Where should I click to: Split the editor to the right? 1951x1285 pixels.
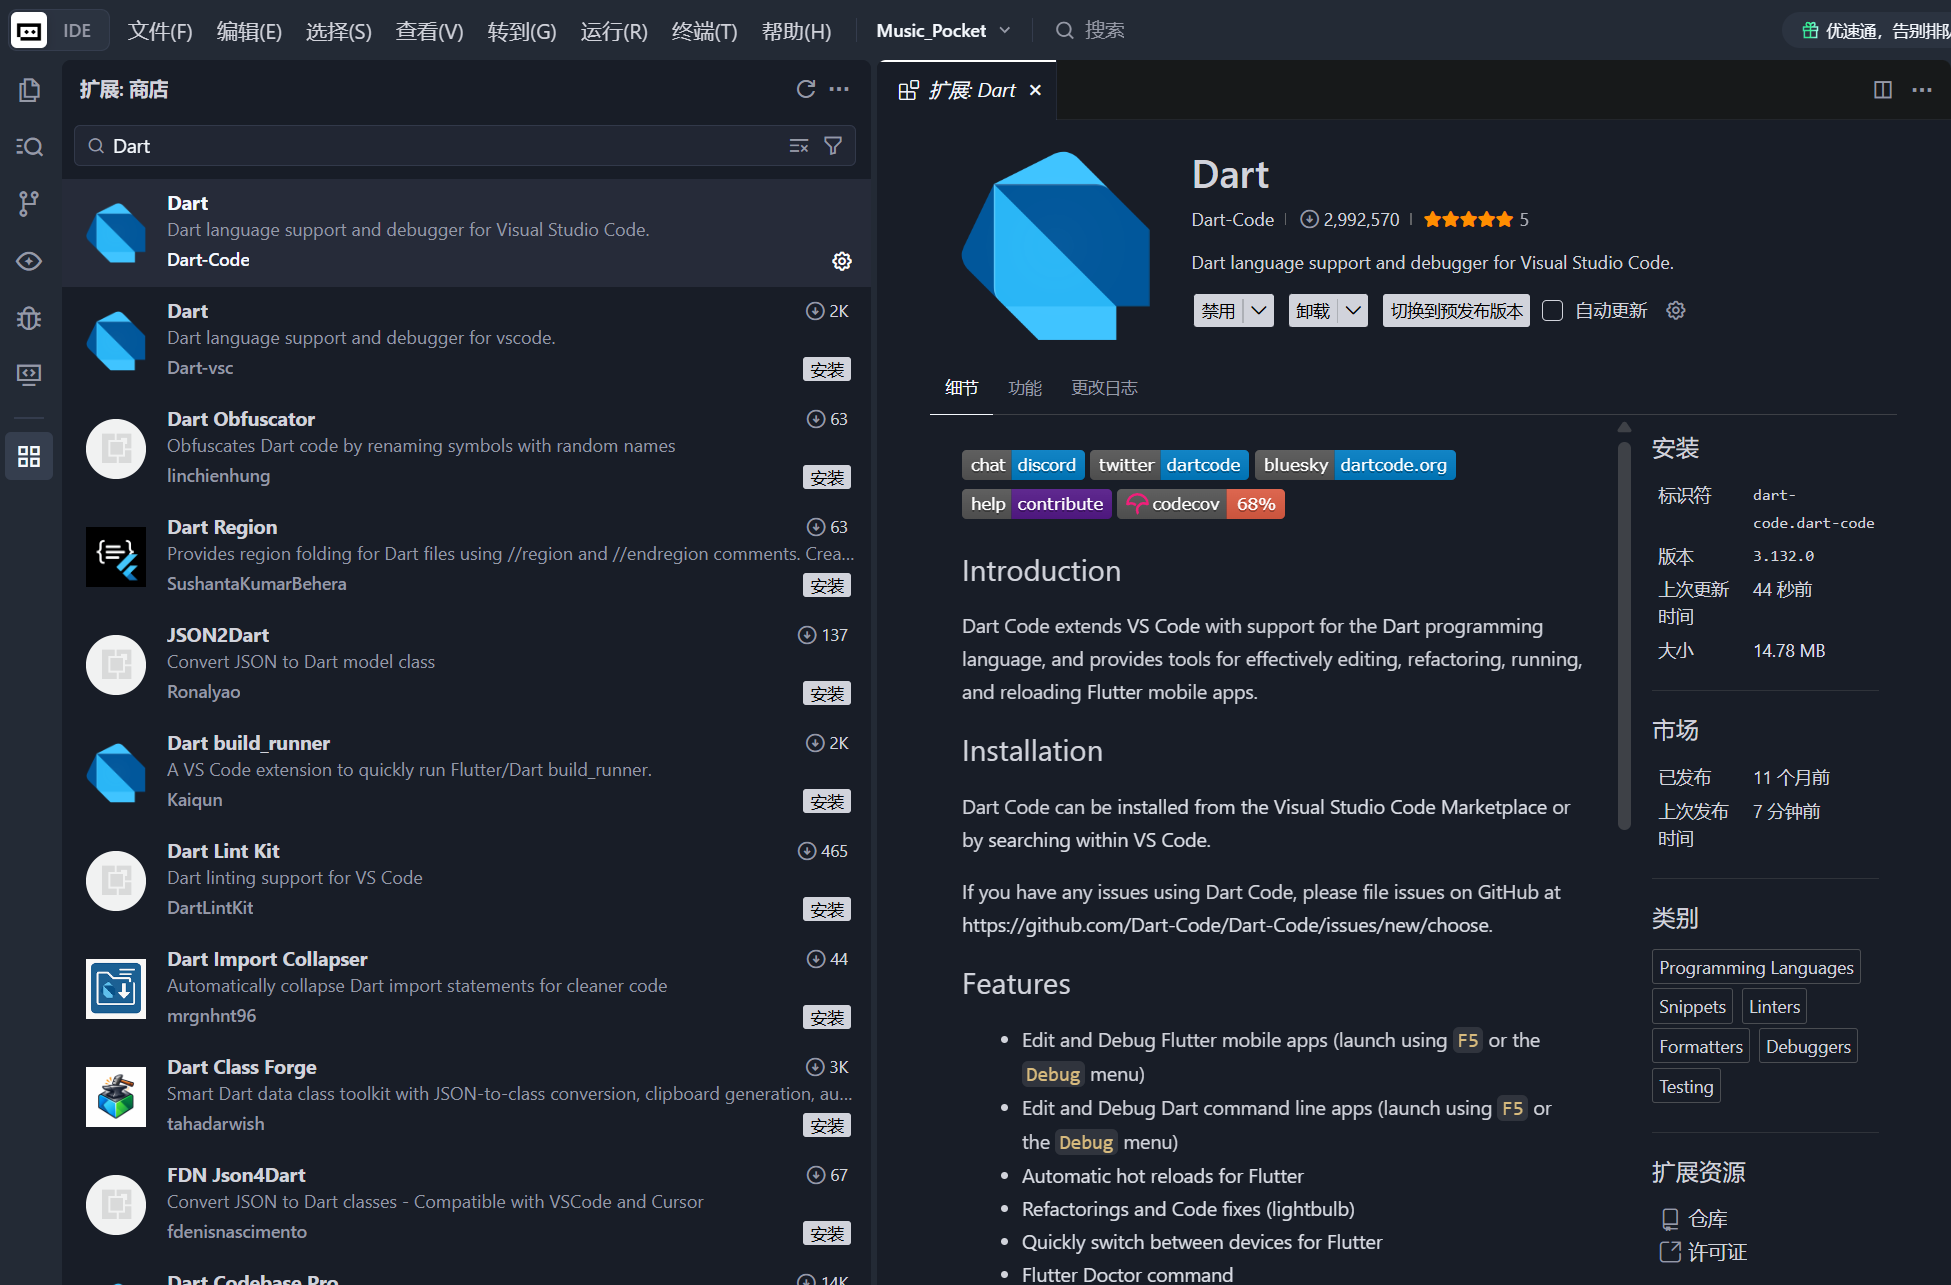[x=1883, y=90]
